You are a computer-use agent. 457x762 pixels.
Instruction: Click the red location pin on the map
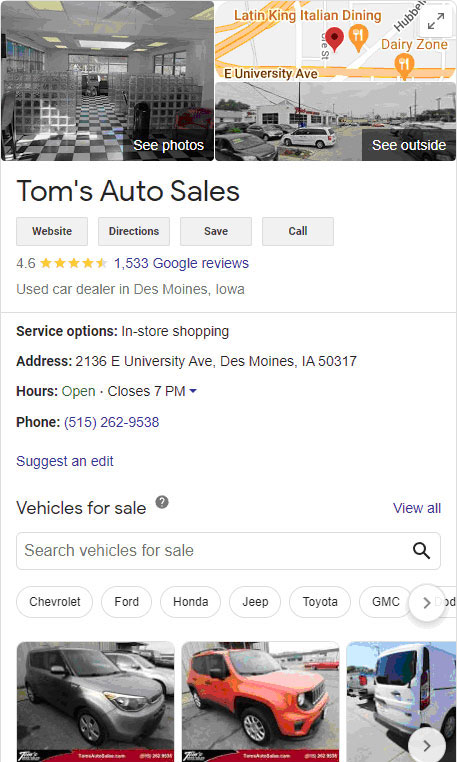coord(334,39)
